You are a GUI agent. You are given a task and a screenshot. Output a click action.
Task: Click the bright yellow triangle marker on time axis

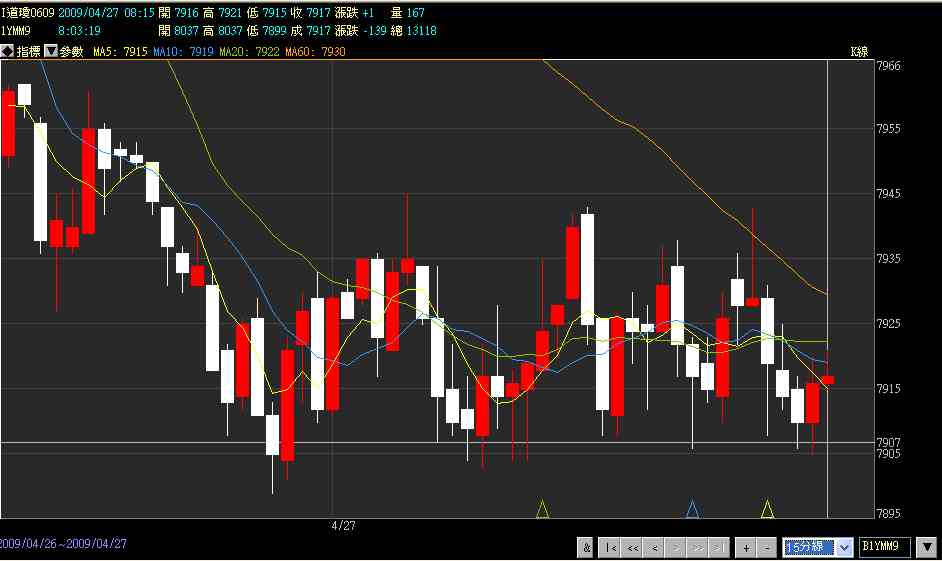point(767,509)
